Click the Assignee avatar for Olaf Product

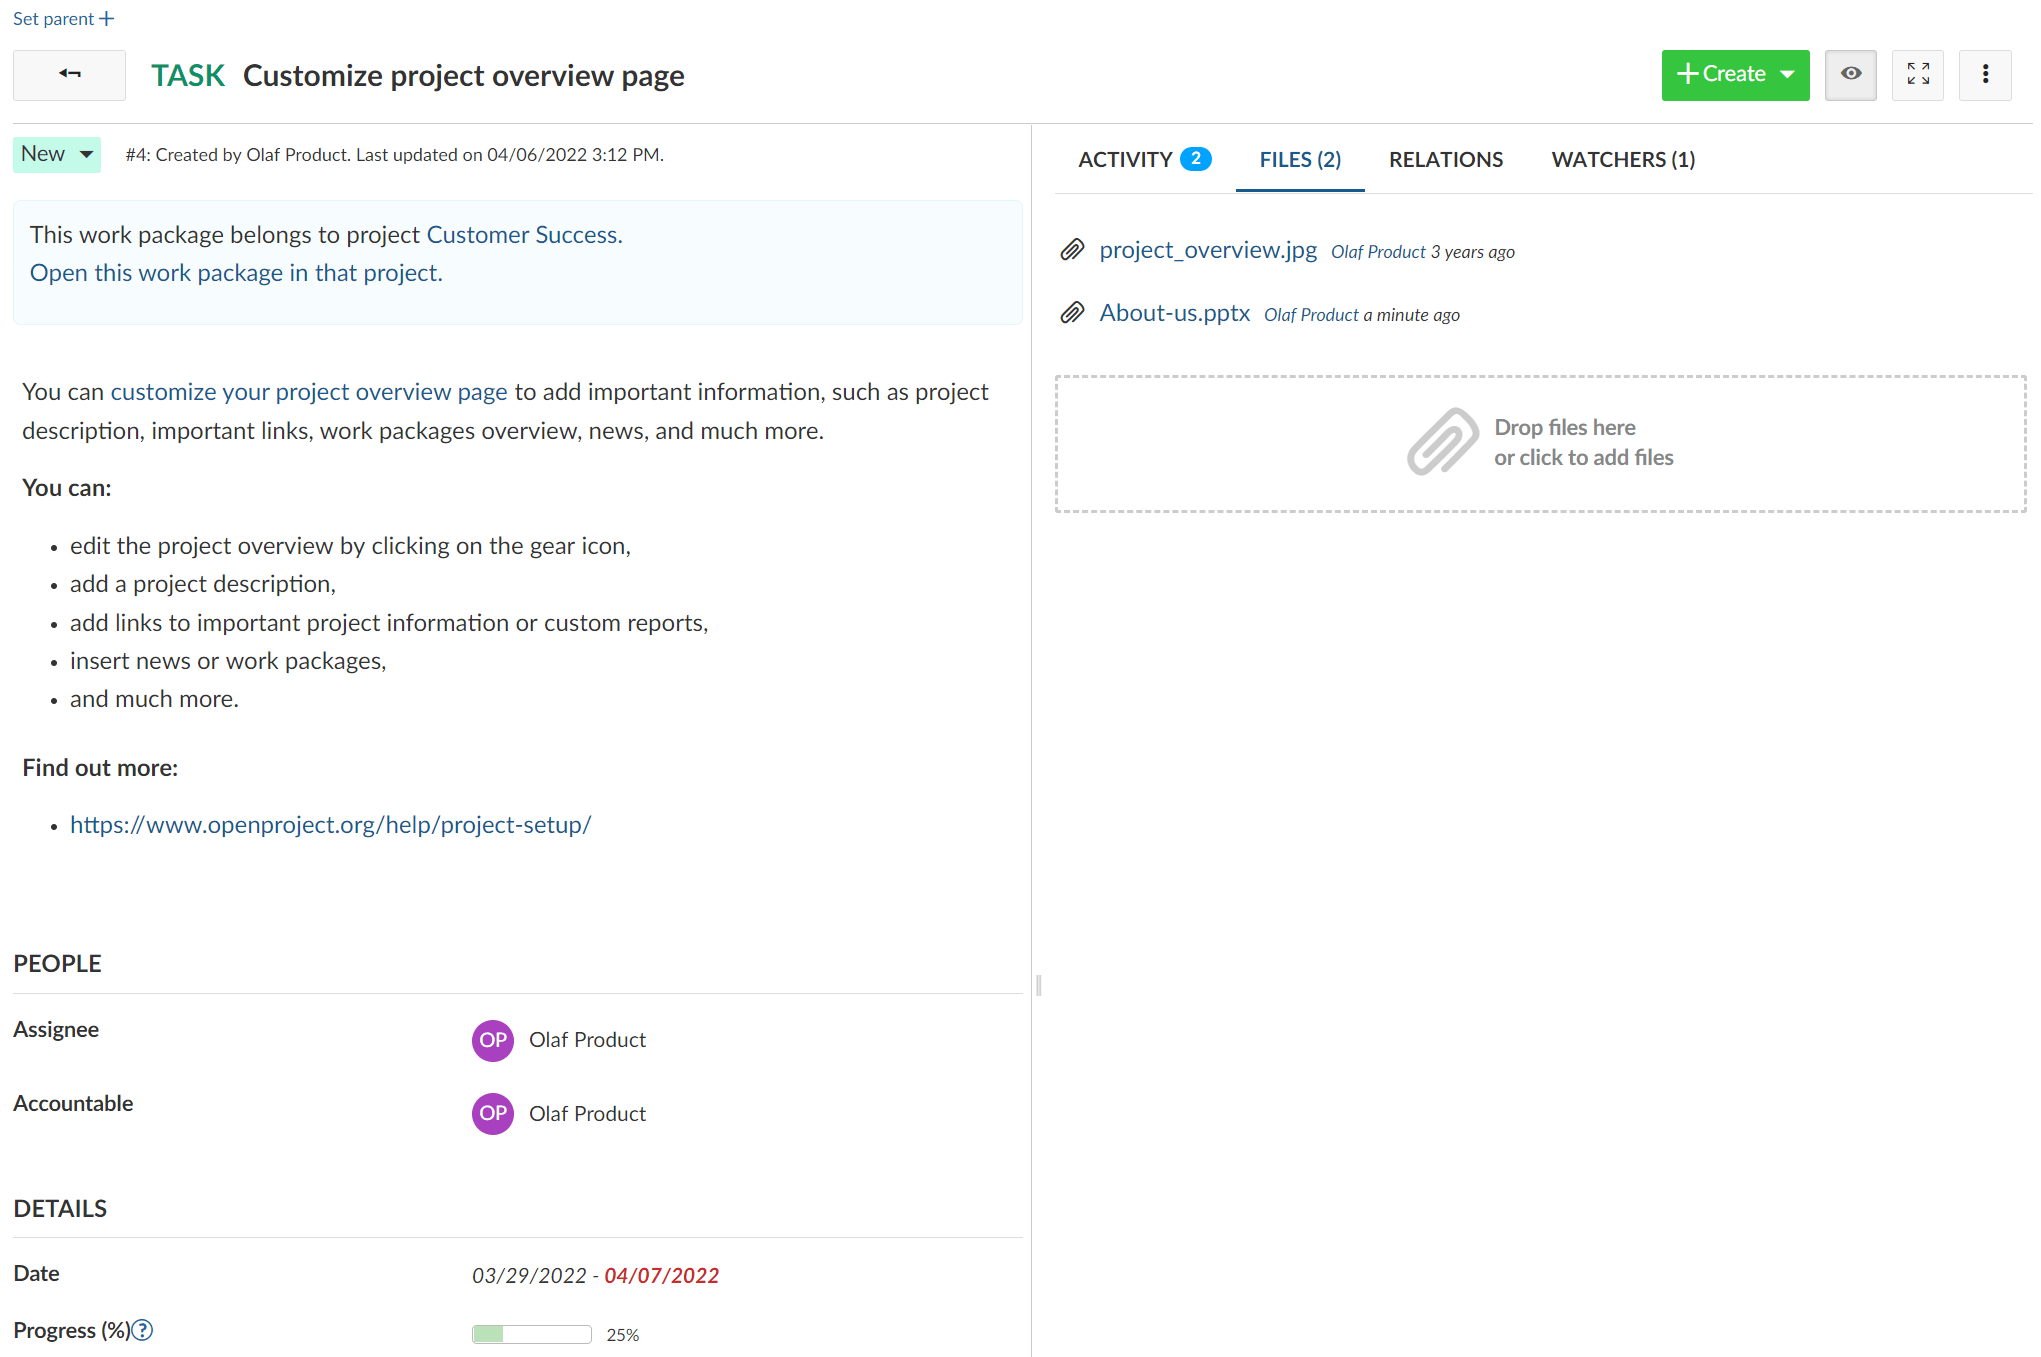coord(492,1040)
